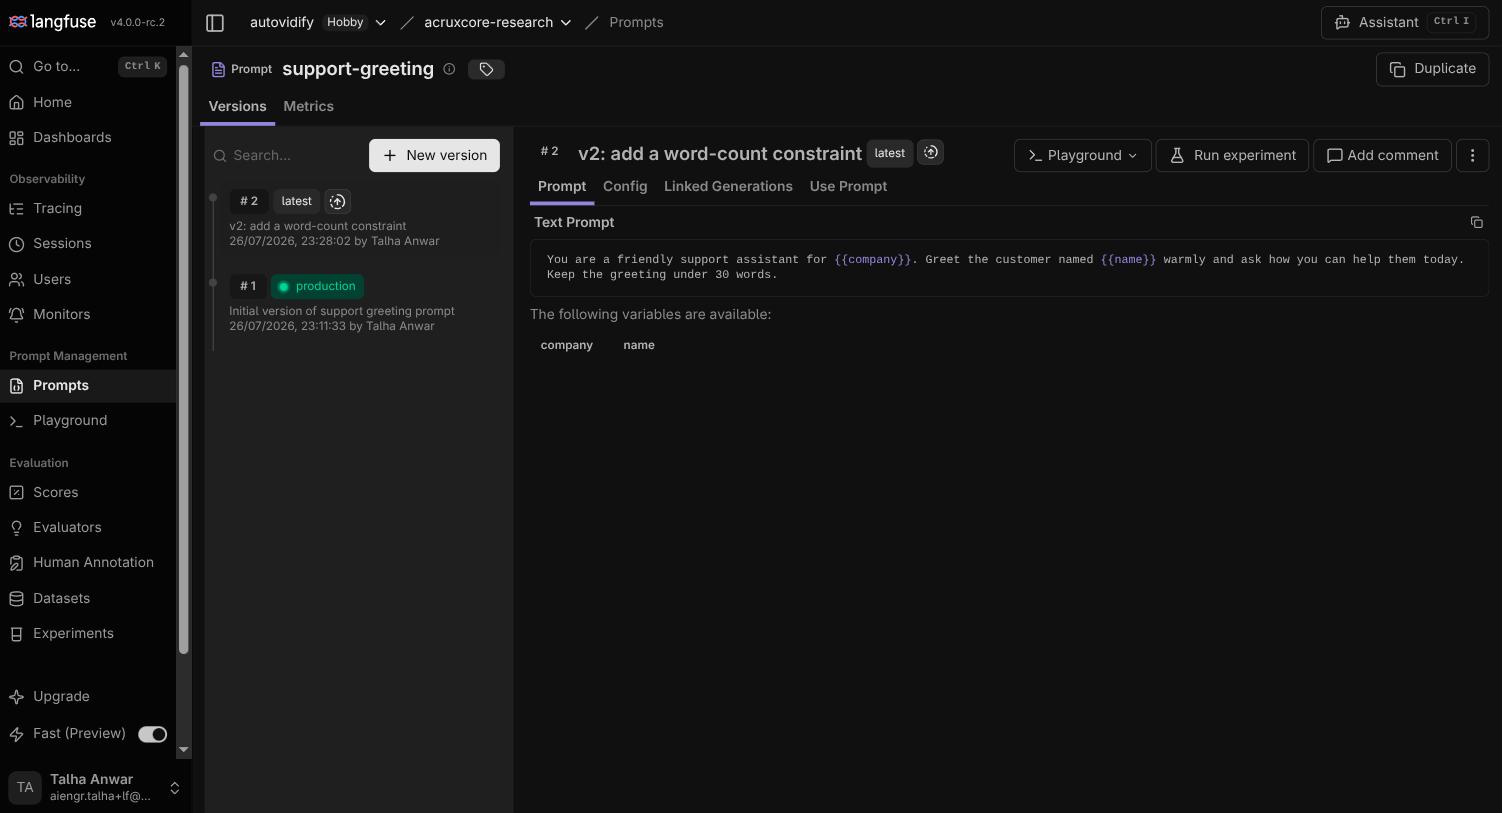Toggle the sidebar panel icon
Image resolution: width=1502 pixels, height=813 pixels.
(x=215, y=22)
